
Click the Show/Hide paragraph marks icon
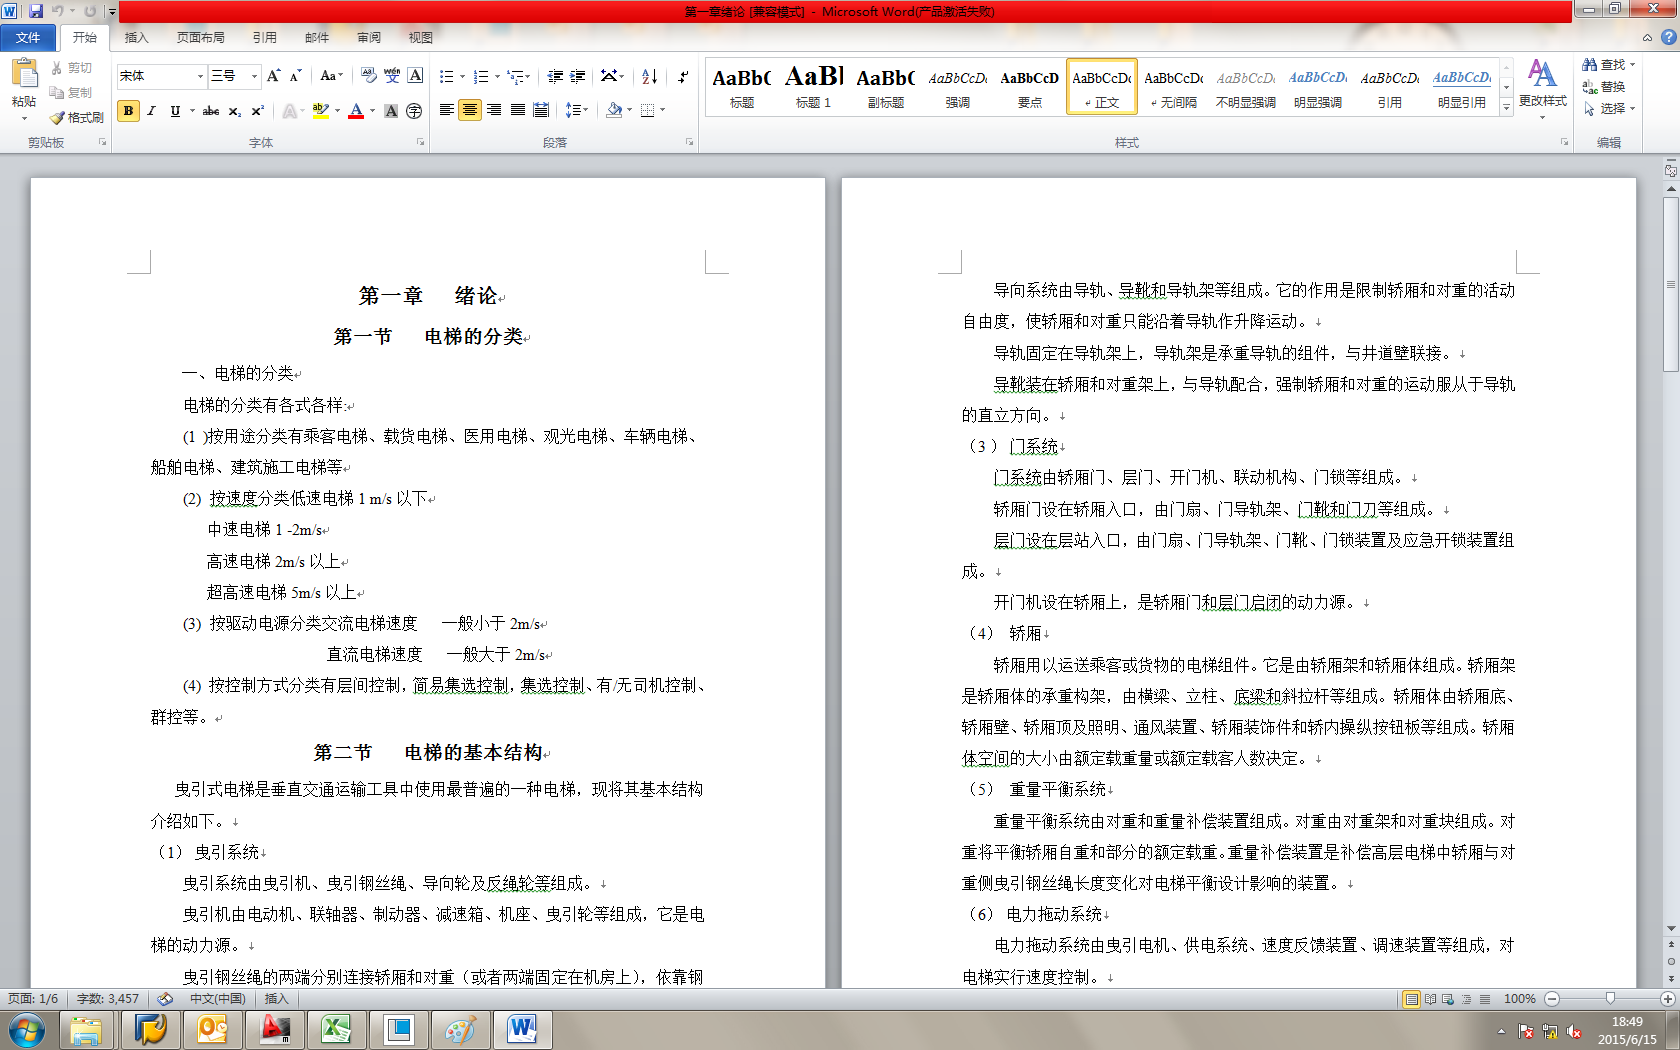click(683, 76)
